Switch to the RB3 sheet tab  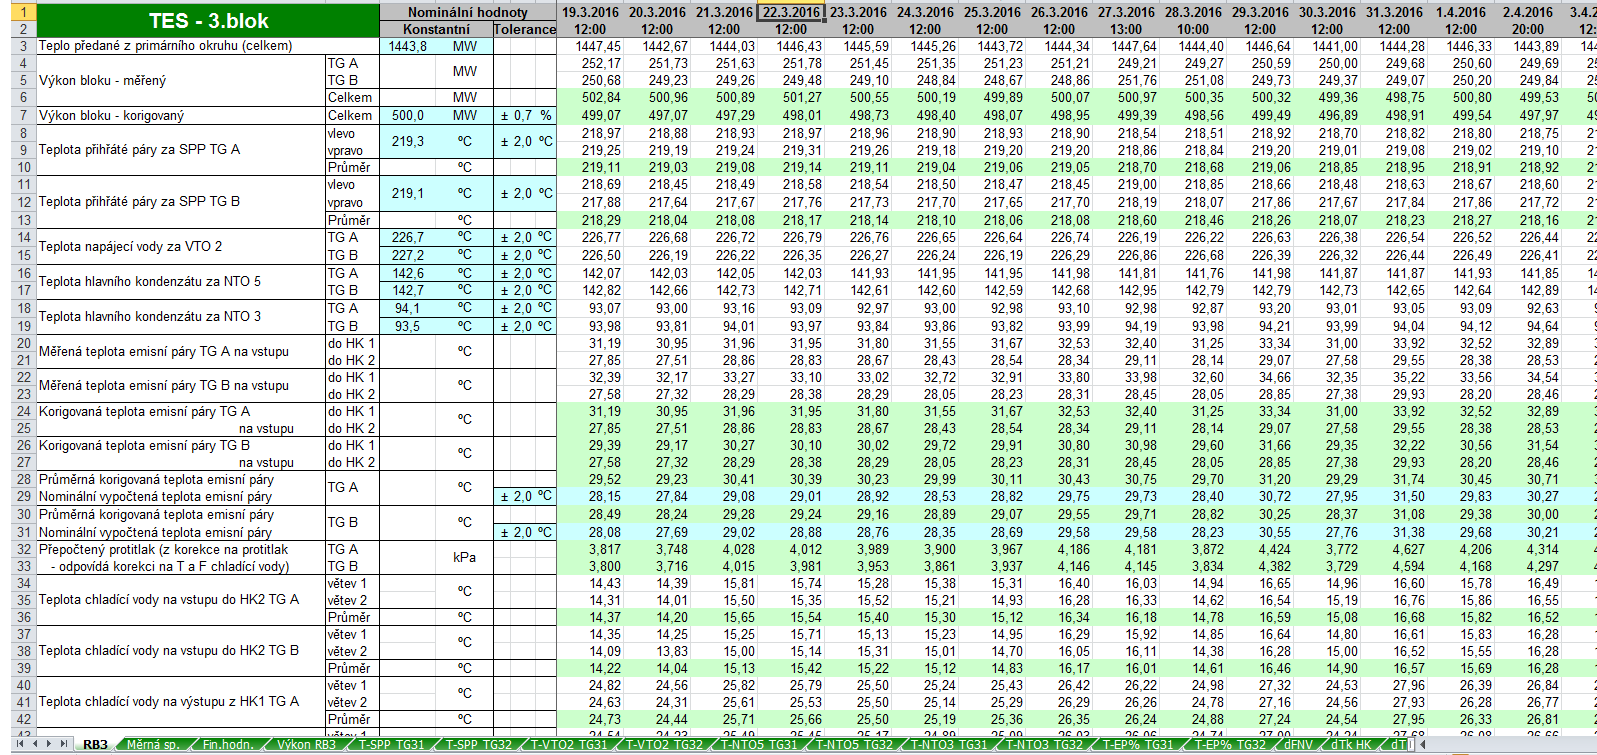(x=95, y=744)
